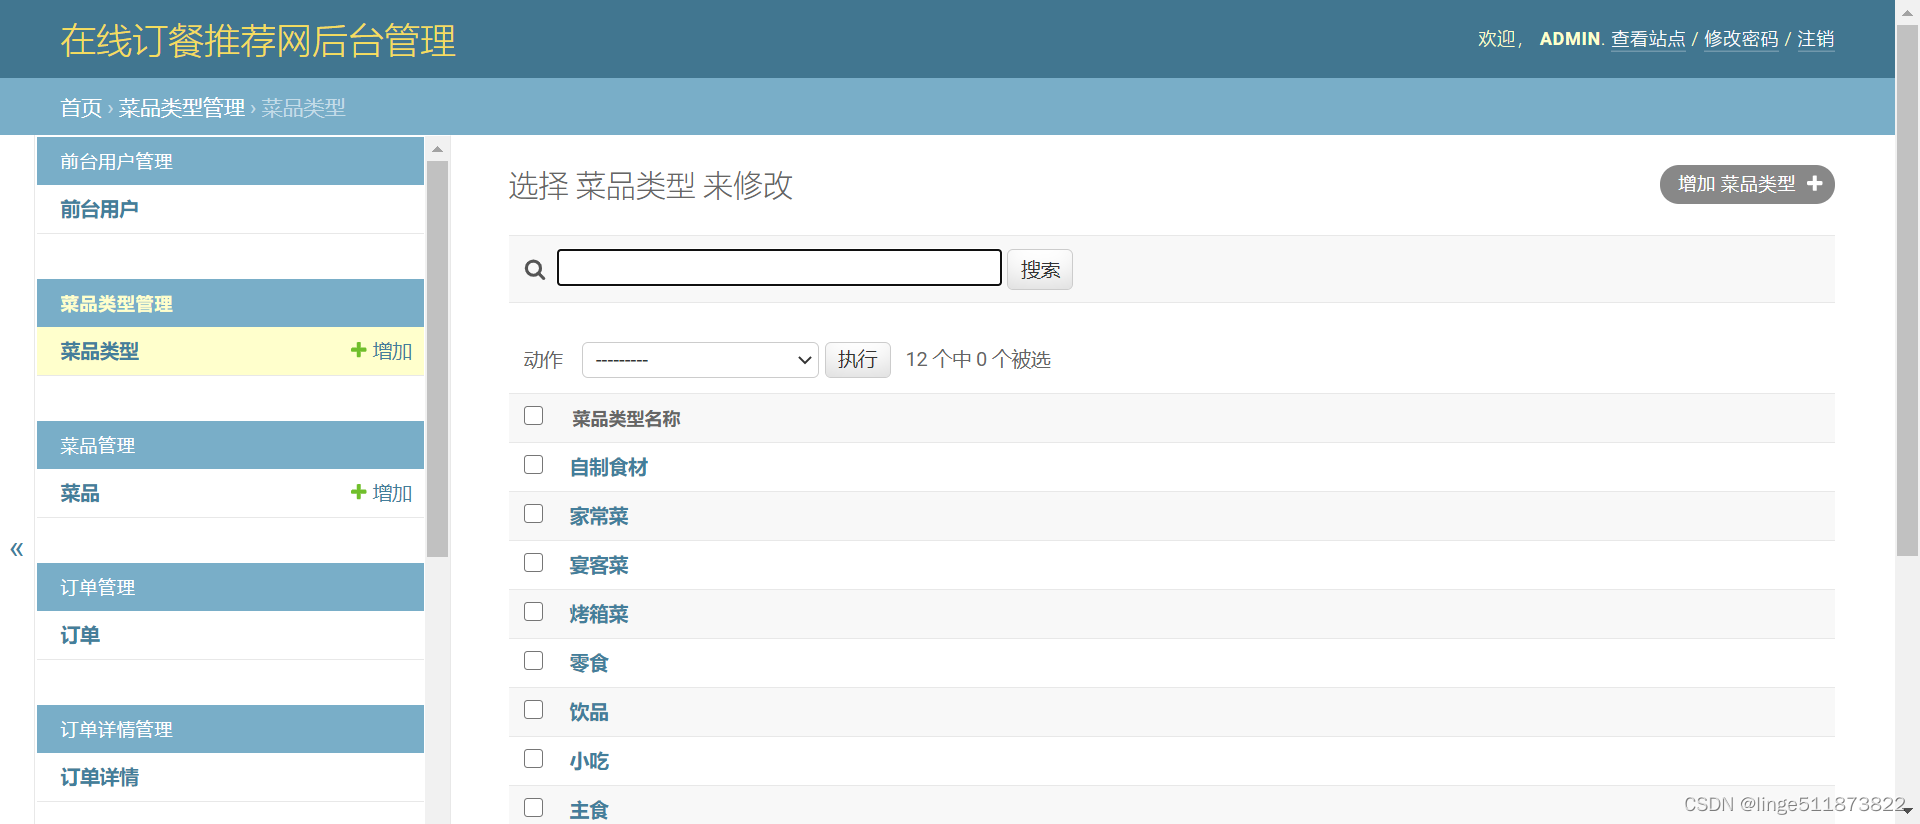Open 主食 entry
This screenshot has width=1920, height=824.
(589, 810)
